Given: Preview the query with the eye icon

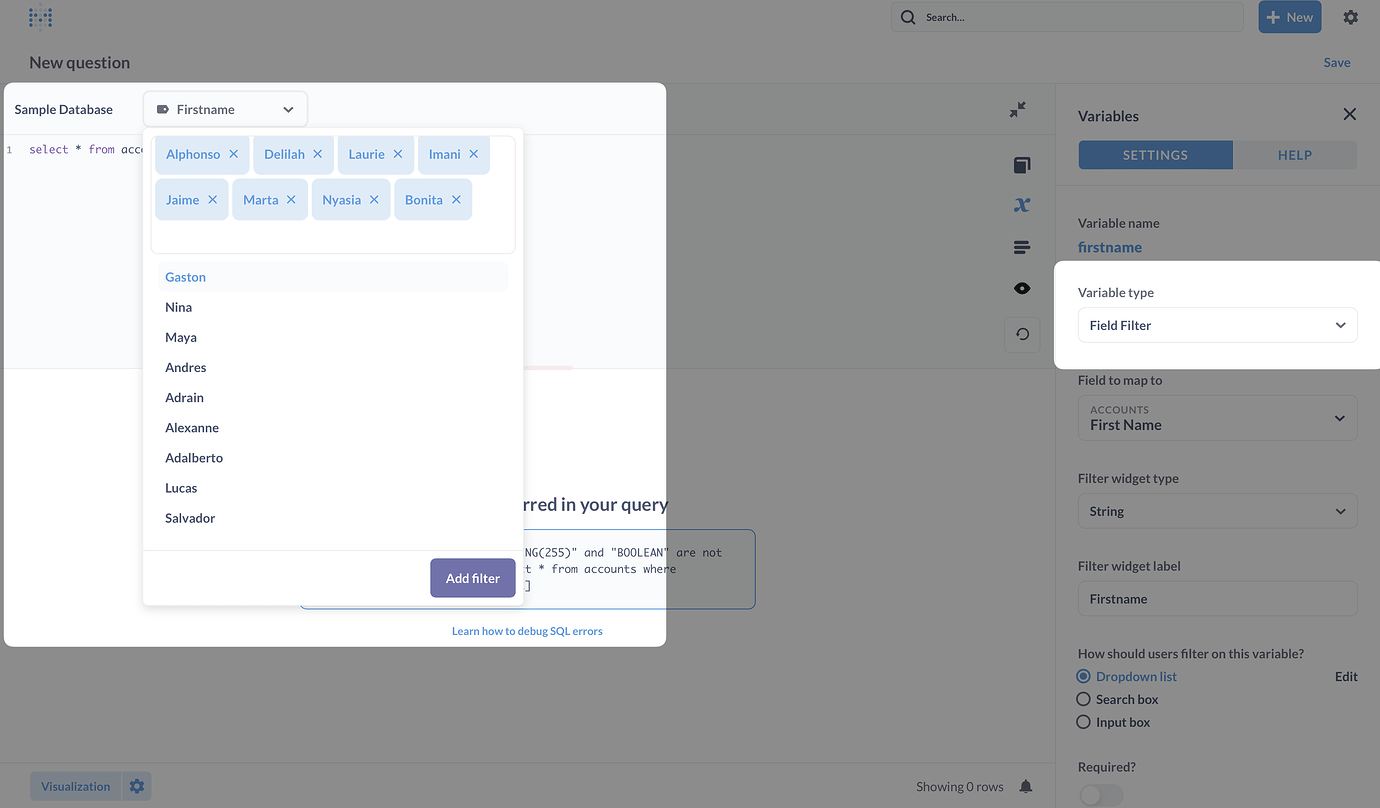Looking at the screenshot, I should pos(1021,288).
